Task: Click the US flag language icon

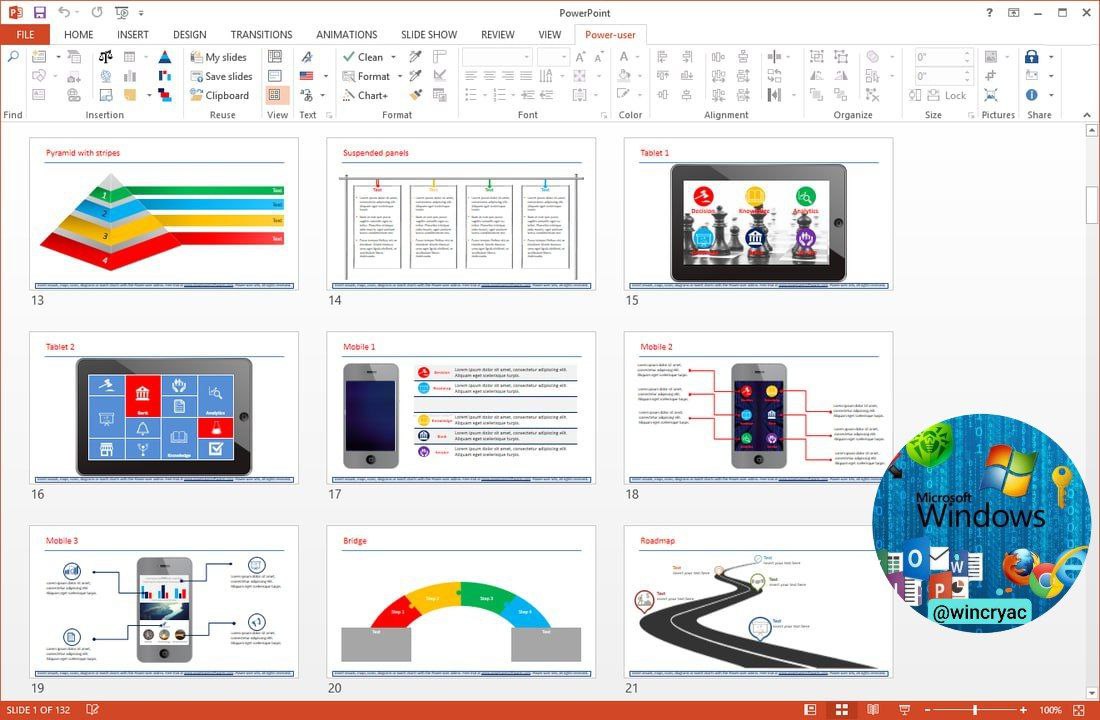Action: click(307, 76)
